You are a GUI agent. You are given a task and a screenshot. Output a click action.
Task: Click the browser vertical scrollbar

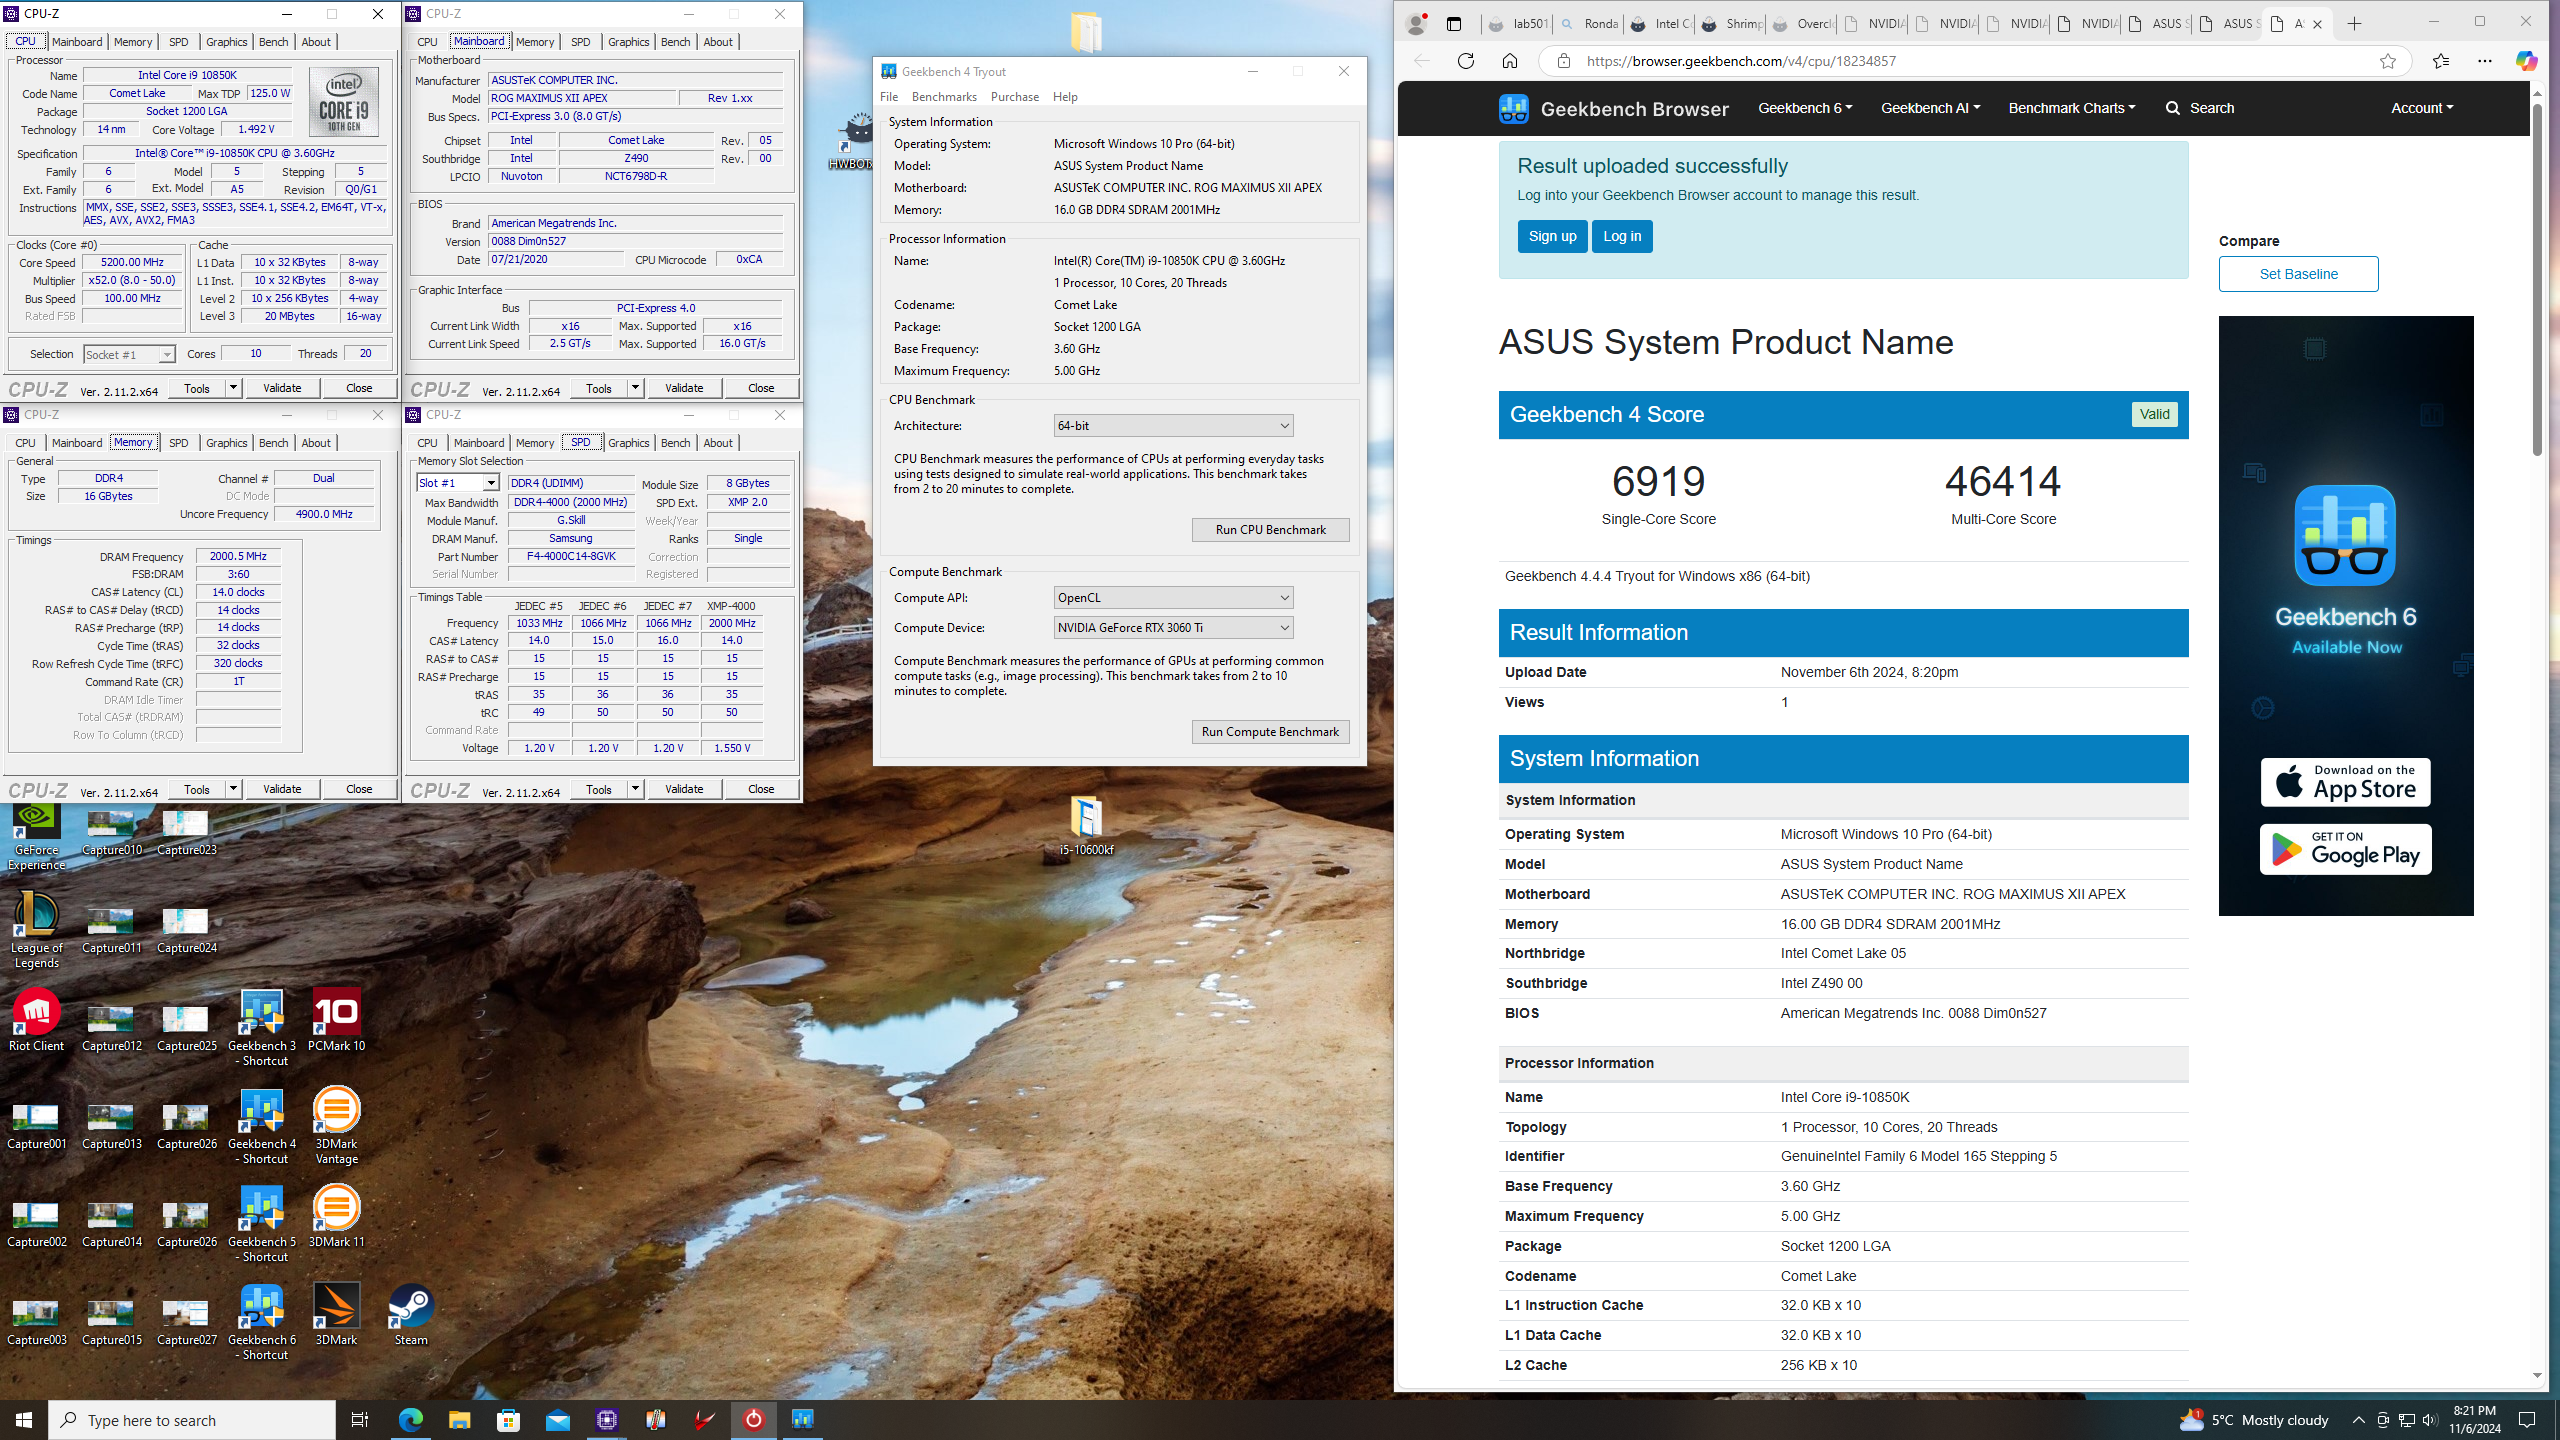tap(2537, 280)
